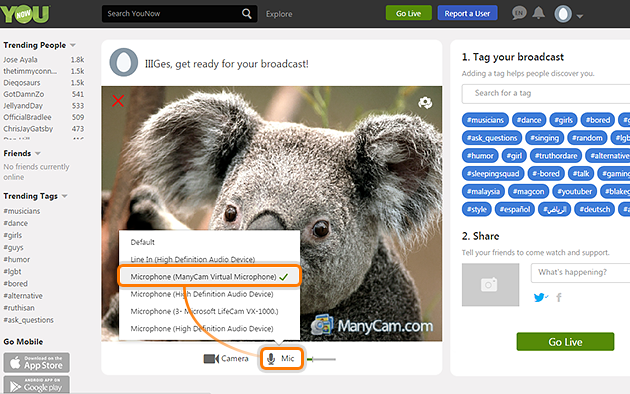Select the #musicians tag pill
Image resolution: width=630 pixels, height=394 pixels.
tap(485, 120)
